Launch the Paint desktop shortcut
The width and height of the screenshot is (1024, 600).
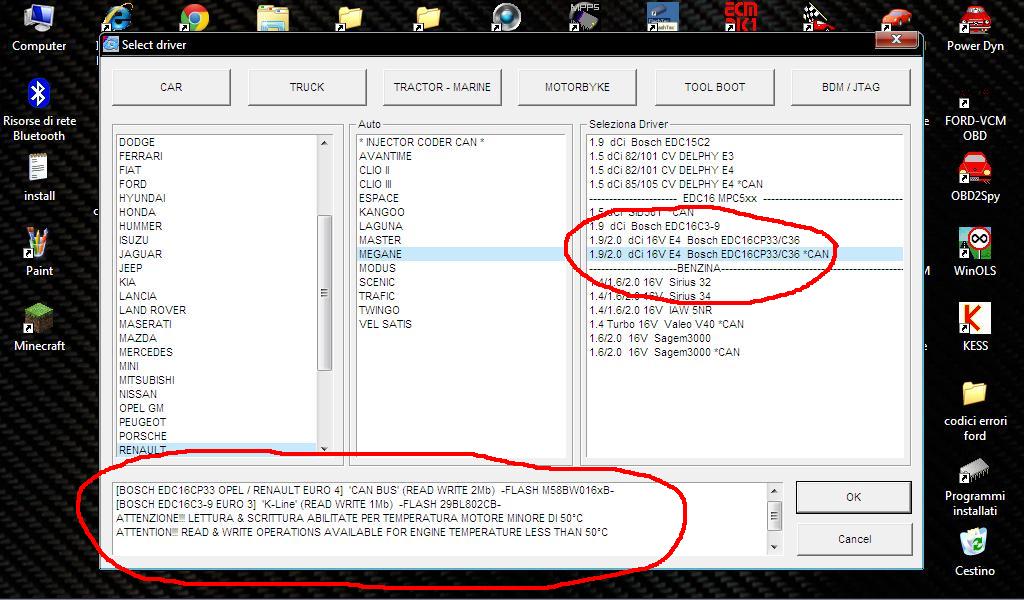point(39,252)
